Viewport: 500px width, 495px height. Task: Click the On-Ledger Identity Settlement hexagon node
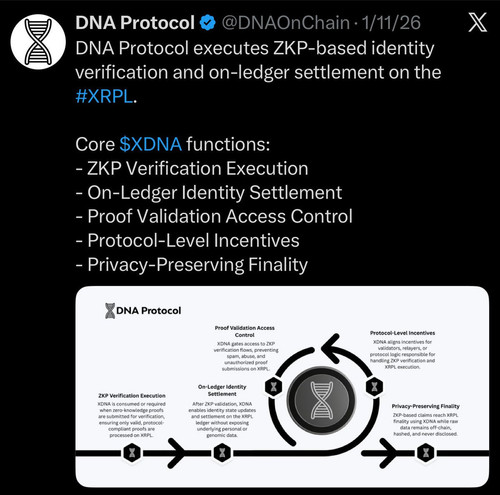point(222,453)
